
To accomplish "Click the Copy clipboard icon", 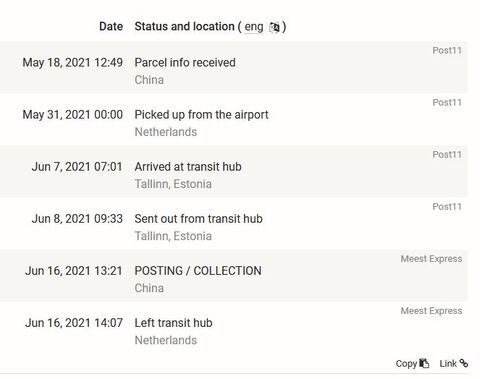I will [424, 363].
